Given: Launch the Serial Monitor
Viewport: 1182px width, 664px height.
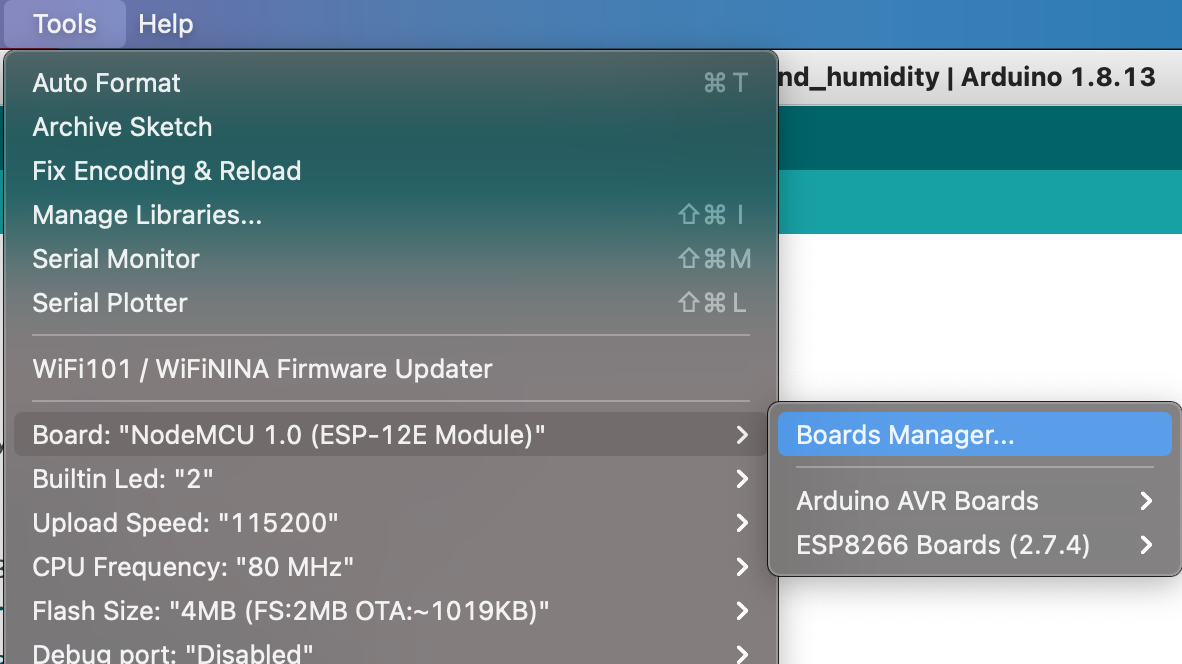Looking at the screenshot, I should (x=116, y=259).
